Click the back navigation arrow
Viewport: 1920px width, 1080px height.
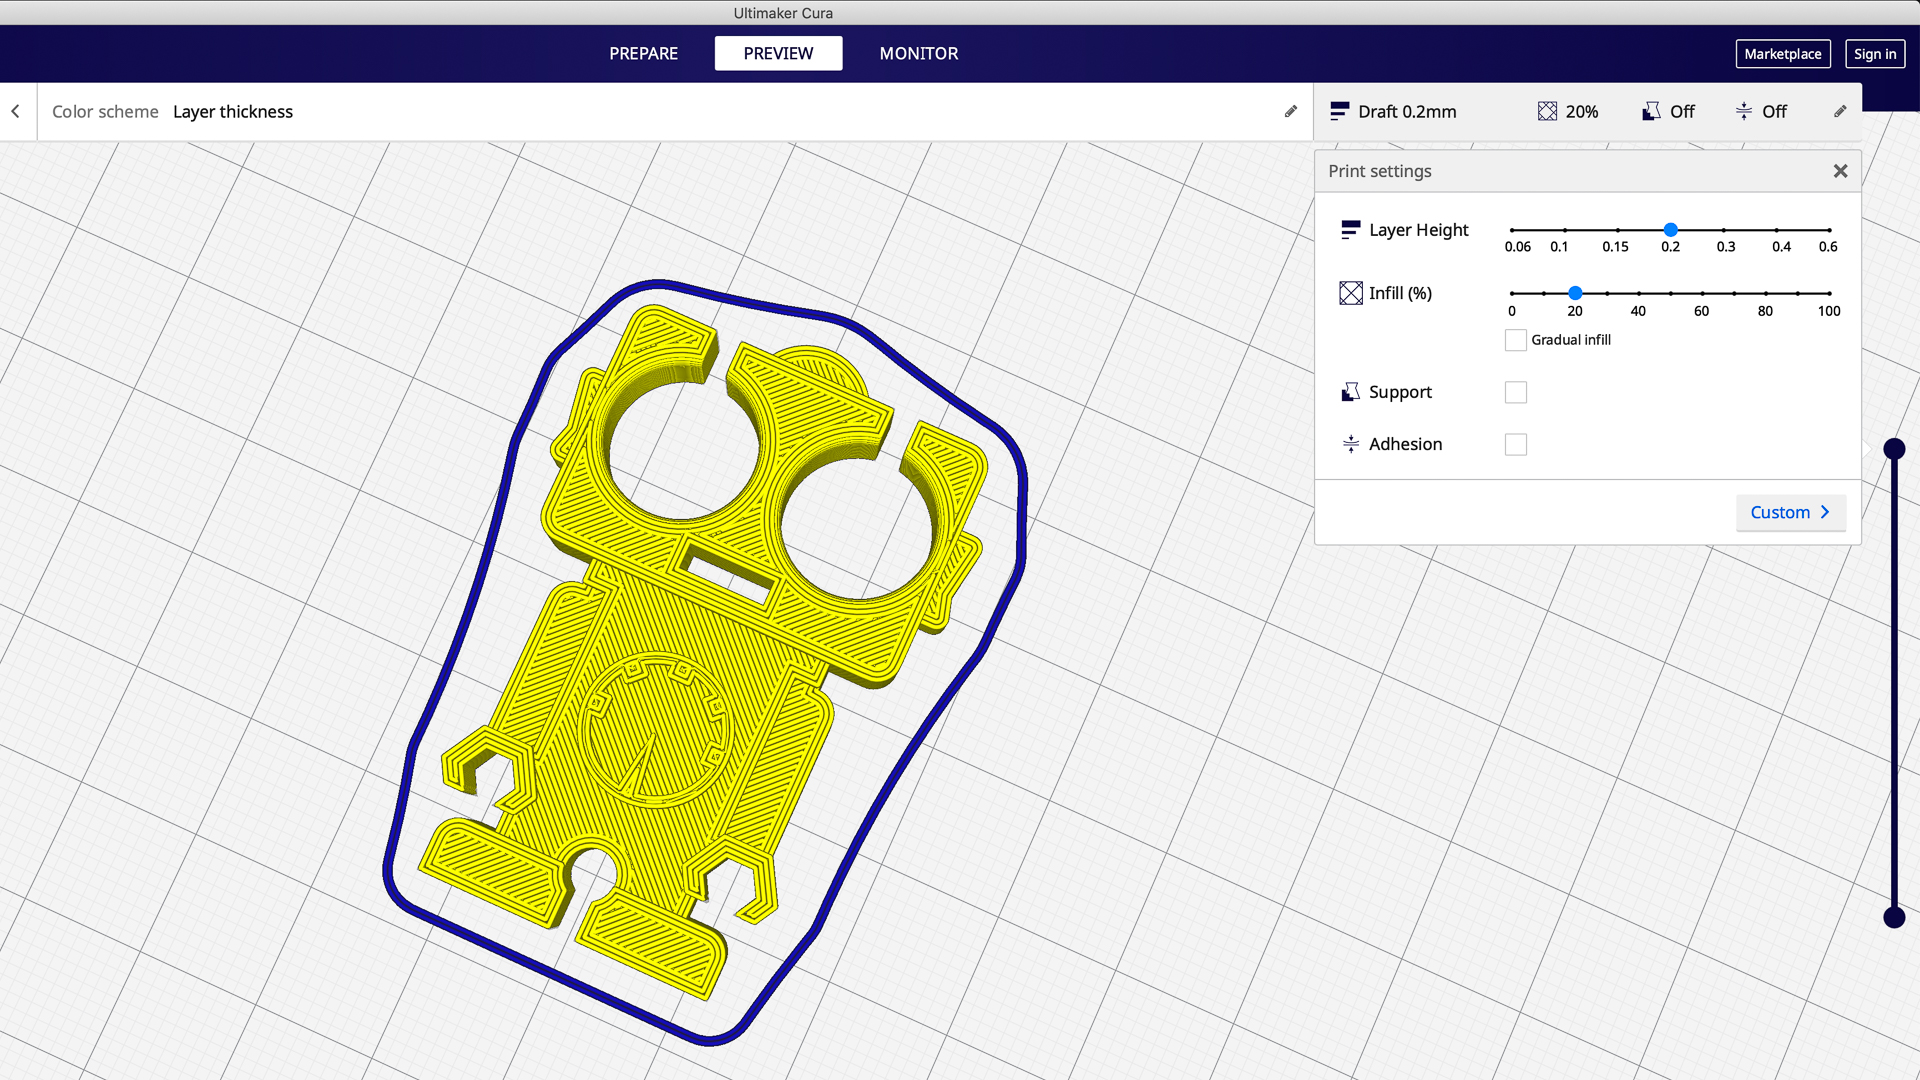point(16,111)
